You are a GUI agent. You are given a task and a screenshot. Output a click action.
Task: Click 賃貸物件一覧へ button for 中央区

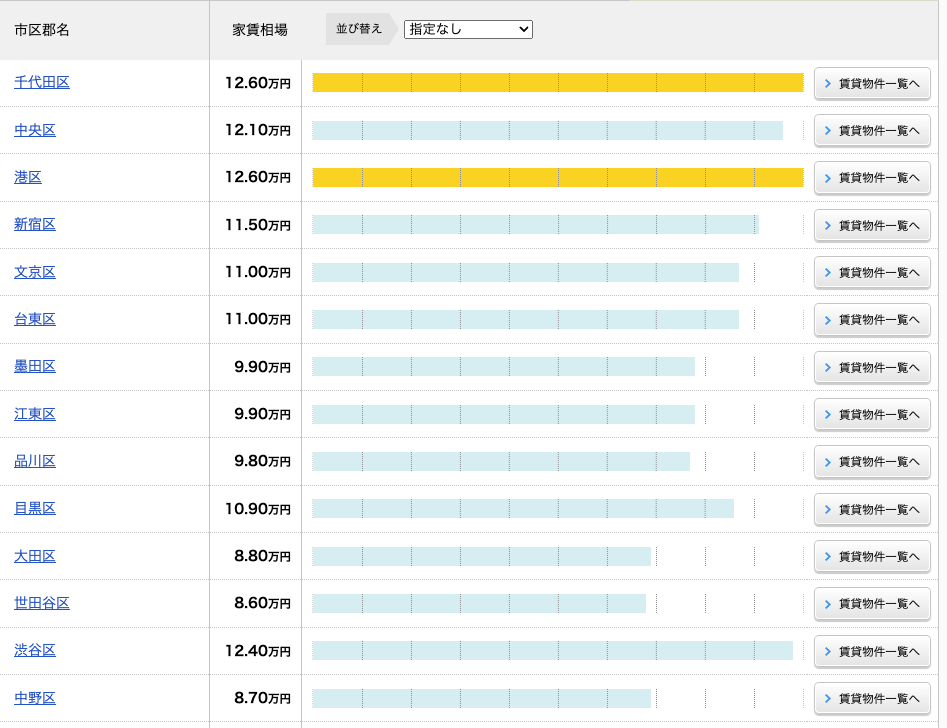click(x=872, y=130)
